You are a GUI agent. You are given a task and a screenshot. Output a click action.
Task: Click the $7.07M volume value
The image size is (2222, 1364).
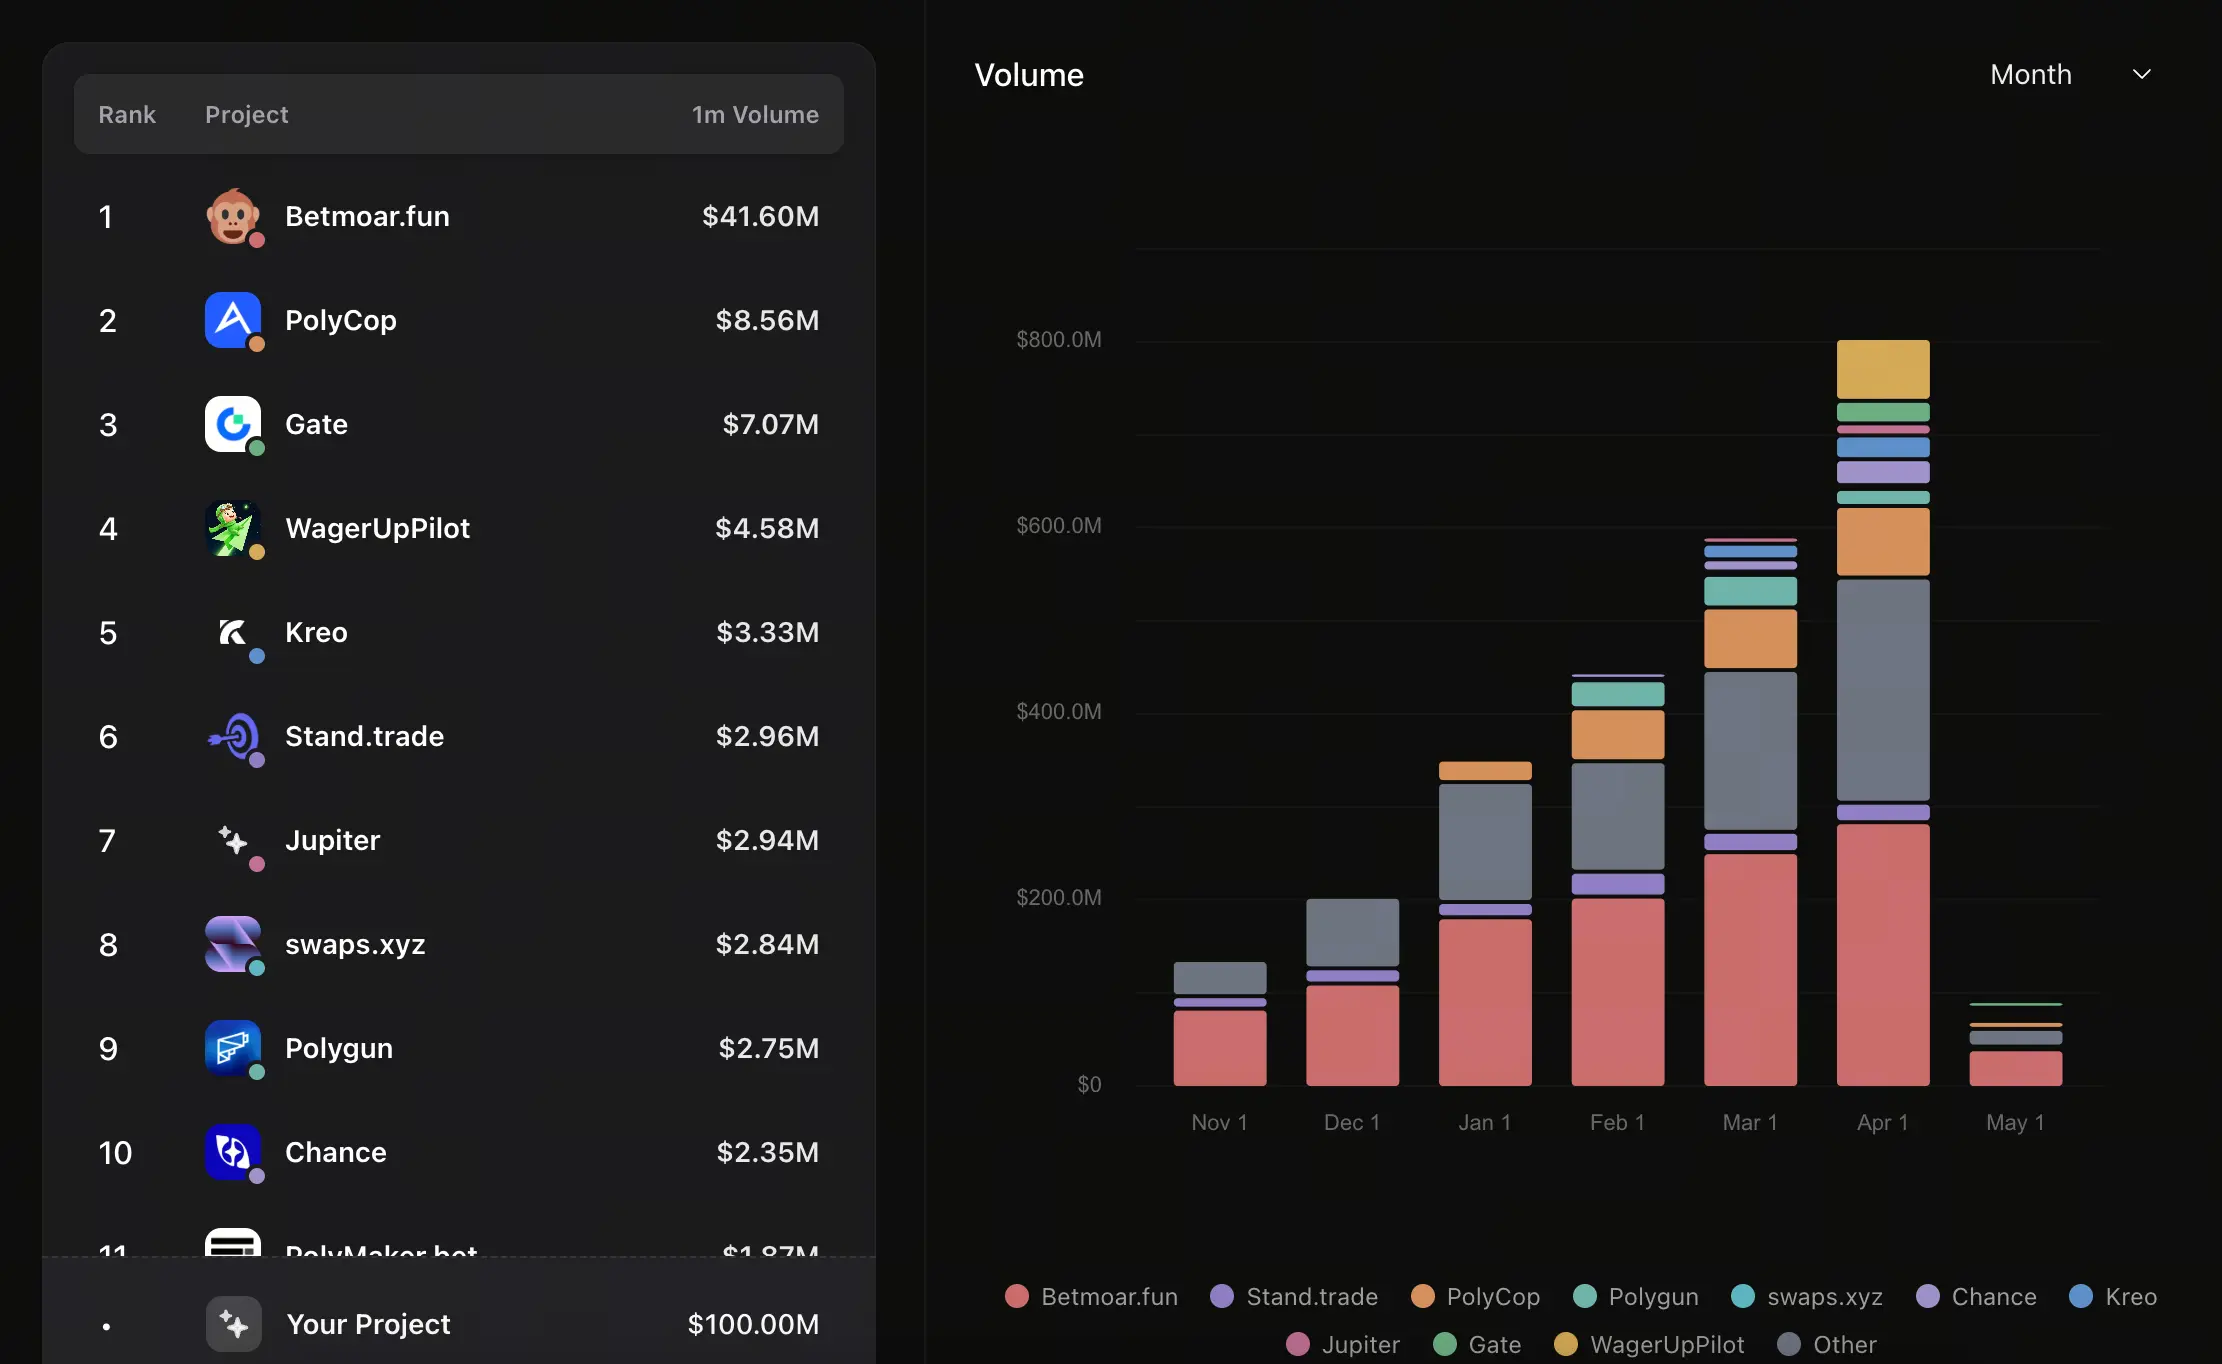click(771, 424)
